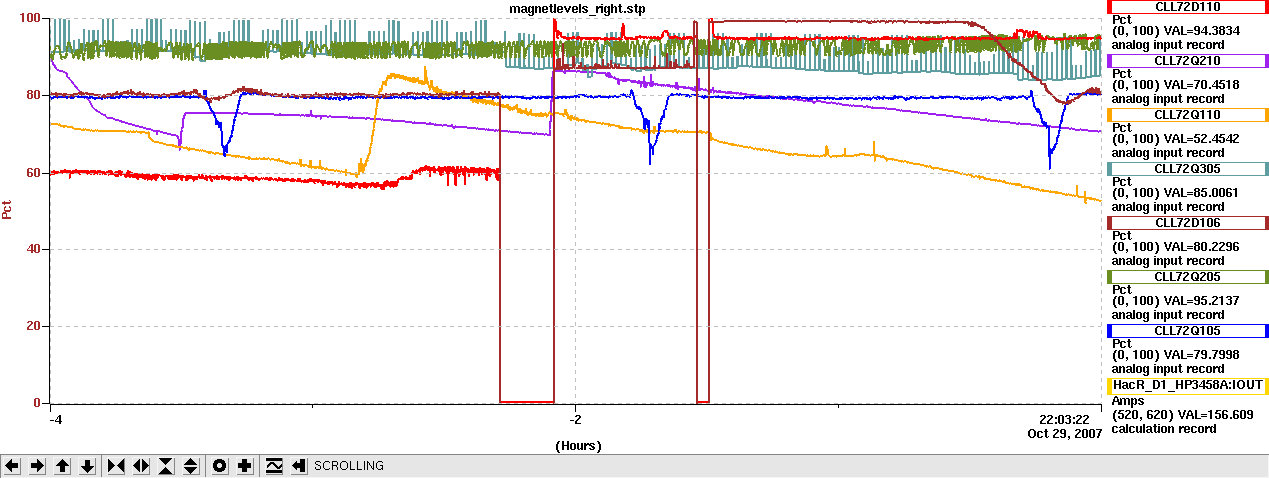1269x478 pixels.
Task: Compress the value axis with the inward vertical triangles
Action: point(166,466)
